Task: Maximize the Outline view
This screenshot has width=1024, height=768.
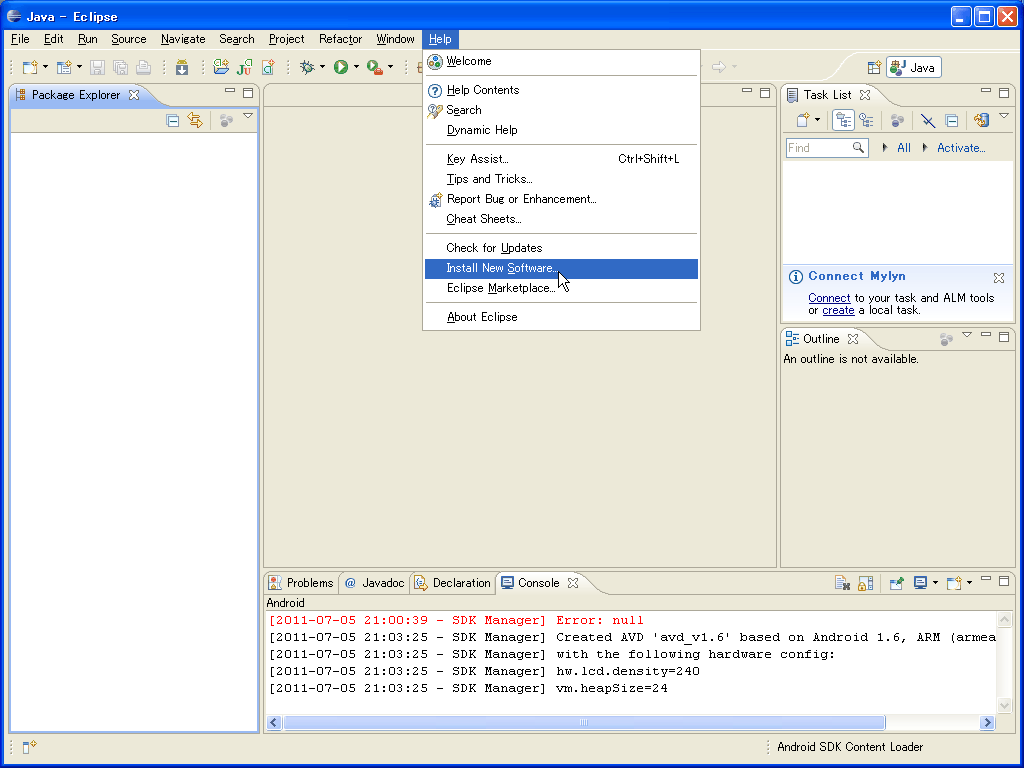Action: [x=1004, y=337]
